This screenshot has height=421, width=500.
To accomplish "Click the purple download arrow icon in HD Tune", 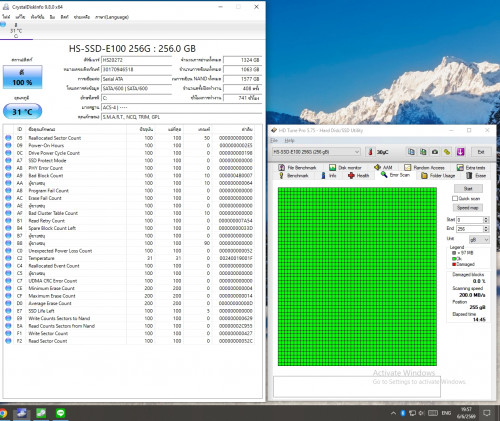I will tap(460, 152).
